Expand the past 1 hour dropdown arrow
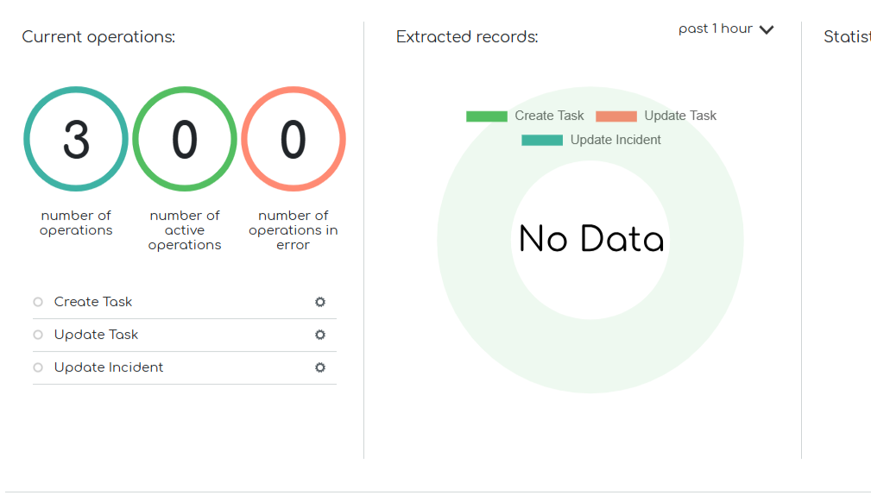The width and height of the screenshot is (871, 495). pyautogui.click(x=766, y=30)
